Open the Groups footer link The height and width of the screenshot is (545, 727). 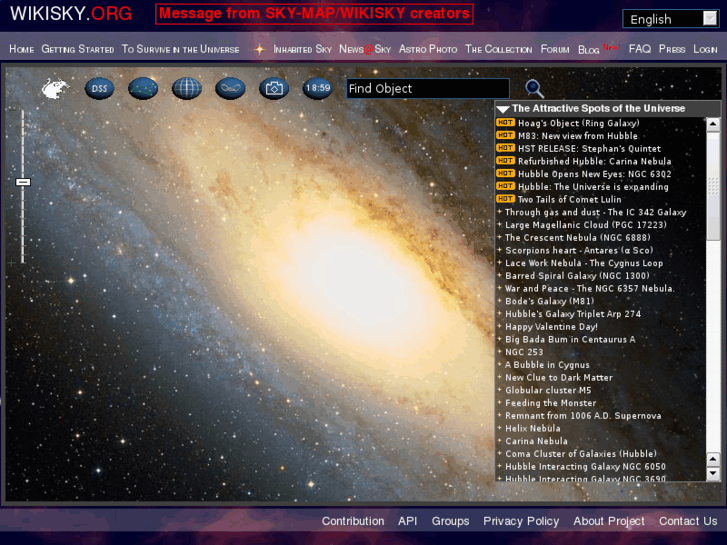tap(450, 521)
